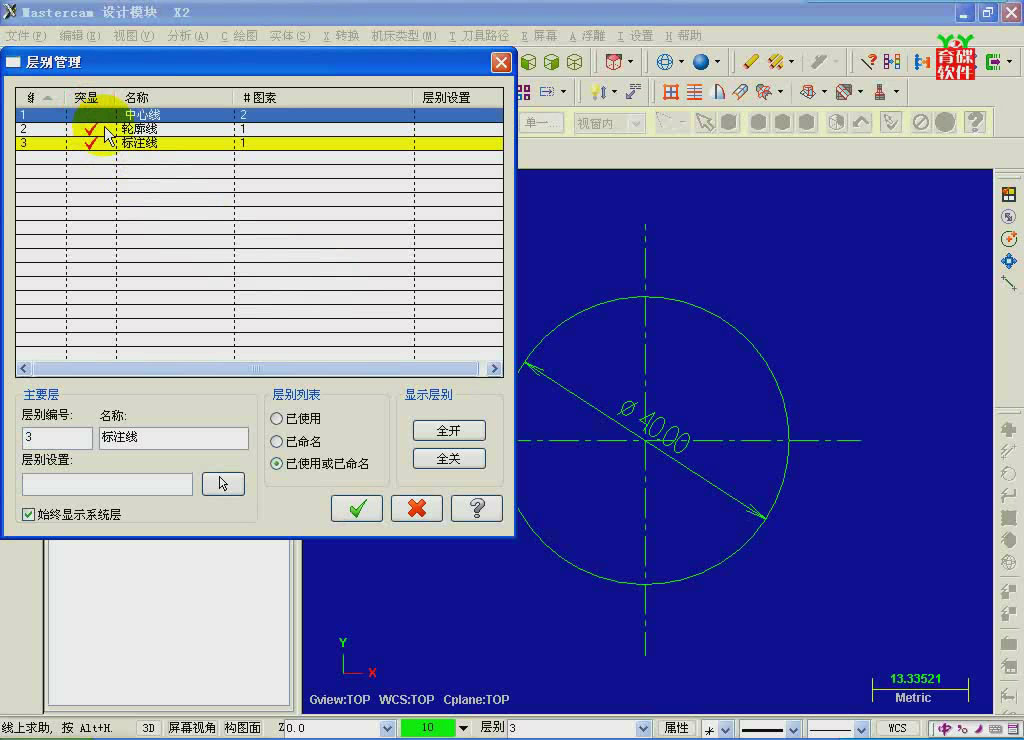Cancel dialog with red X button

[x=417, y=509]
